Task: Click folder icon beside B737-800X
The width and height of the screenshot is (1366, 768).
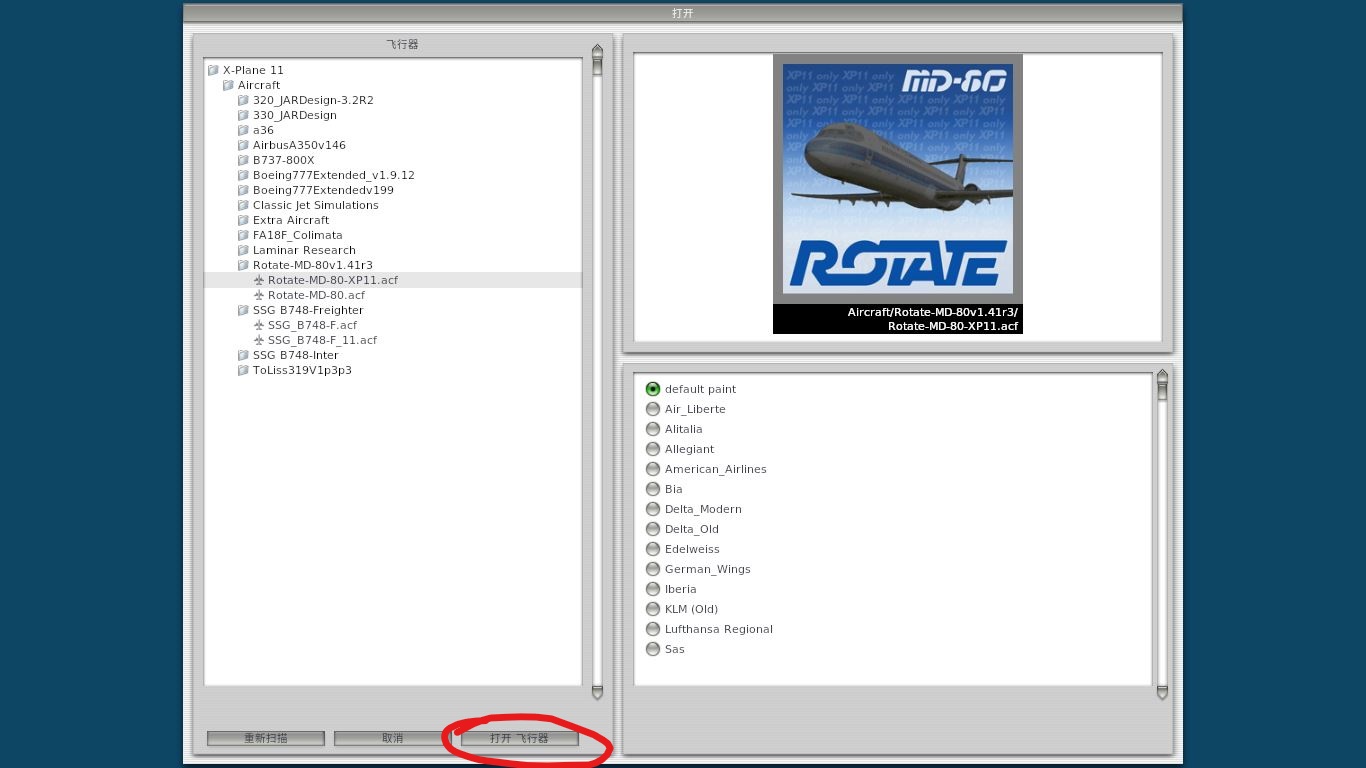Action: coord(243,160)
